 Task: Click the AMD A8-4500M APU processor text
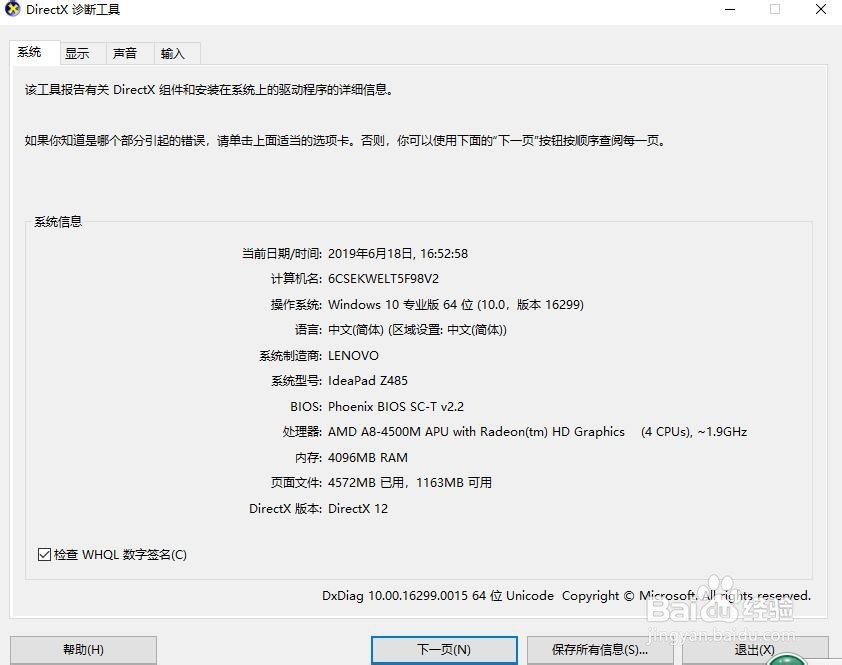538,432
